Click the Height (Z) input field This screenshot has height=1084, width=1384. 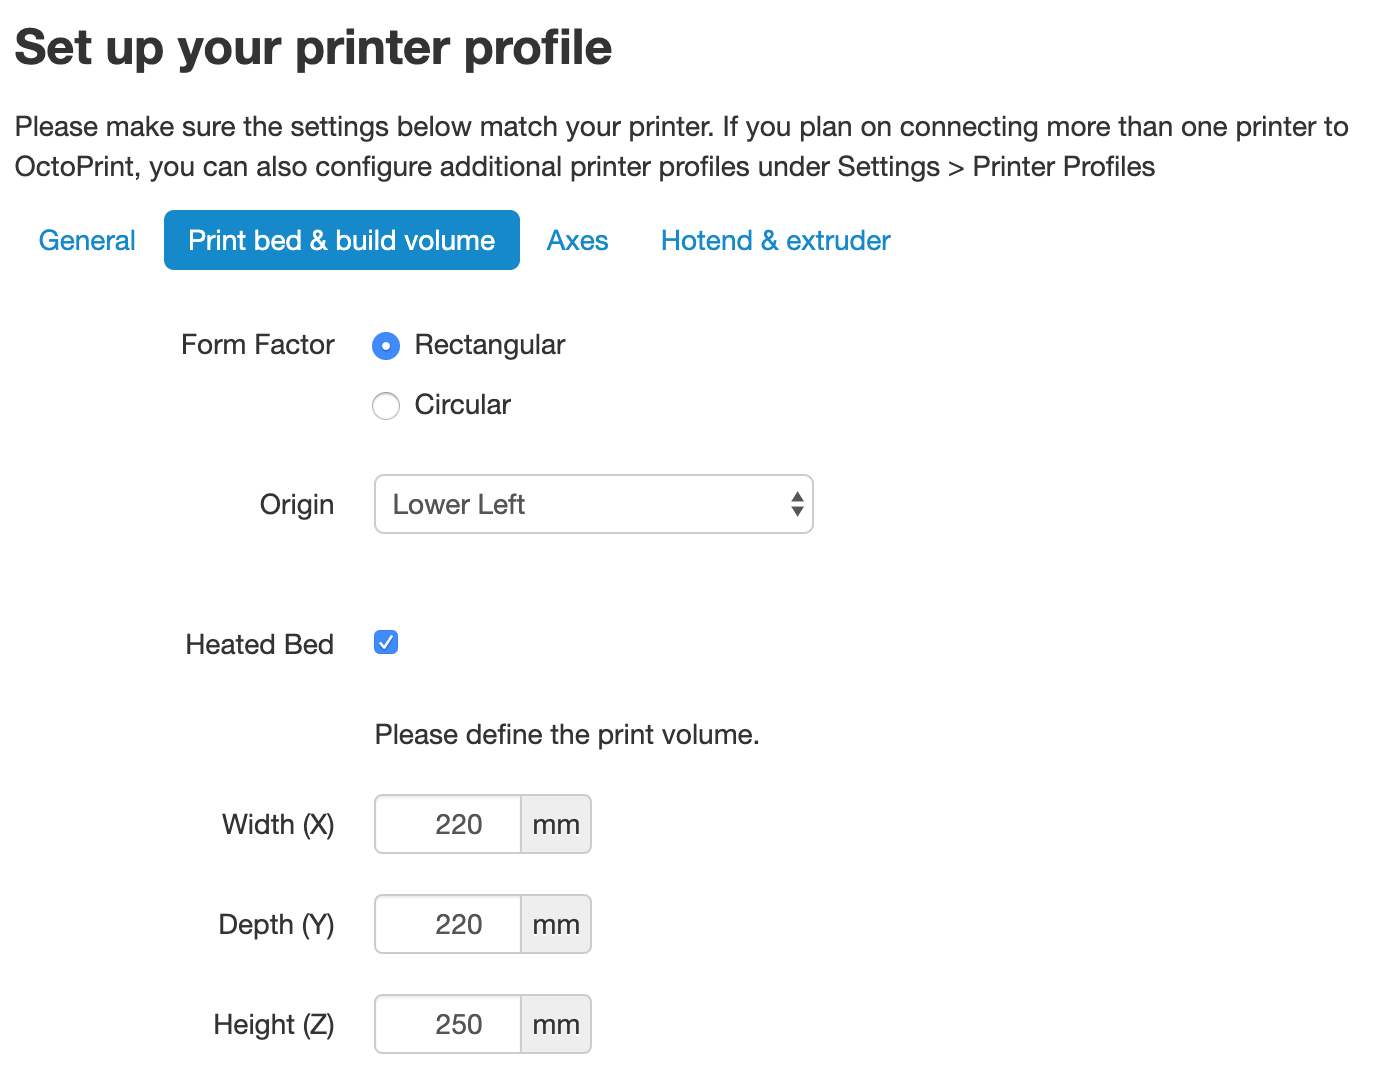pyautogui.click(x=447, y=1024)
